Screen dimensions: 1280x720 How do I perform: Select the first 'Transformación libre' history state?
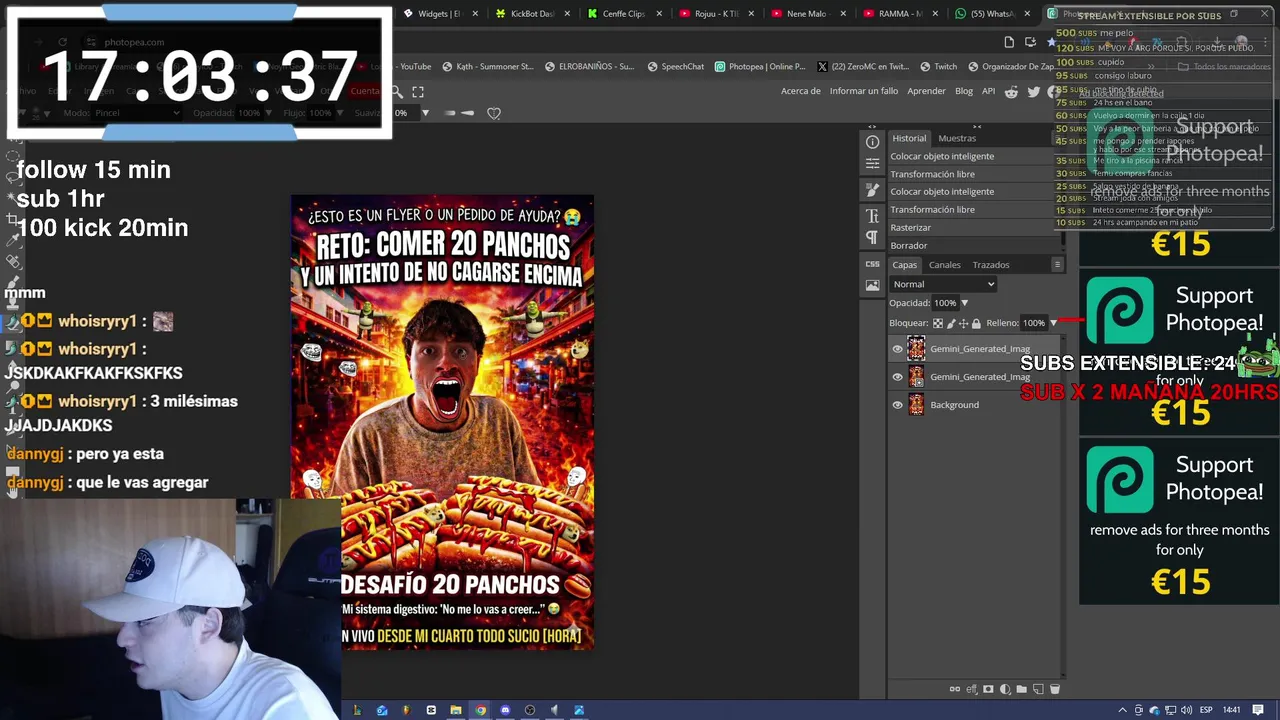(x=974, y=174)
